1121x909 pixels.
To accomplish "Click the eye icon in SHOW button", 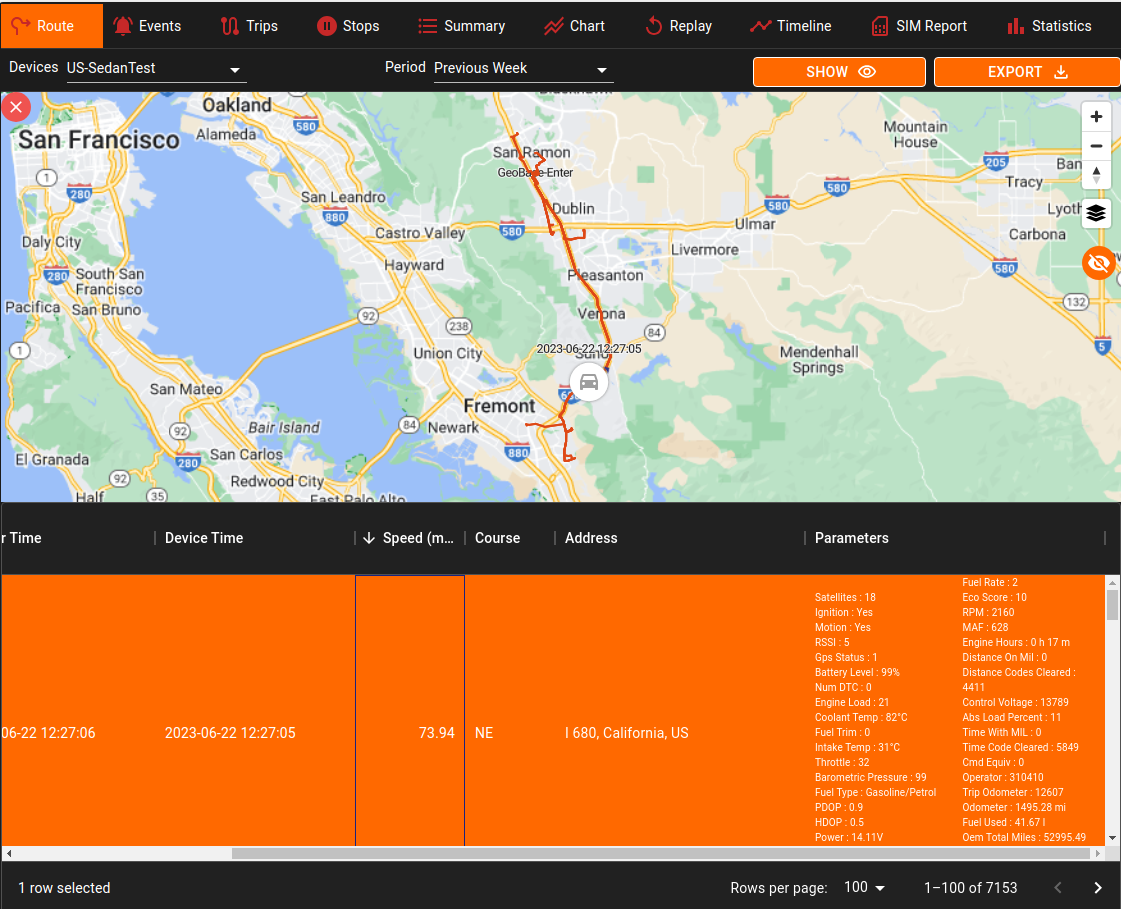I will pyautogui.click(x=866, y=72).
